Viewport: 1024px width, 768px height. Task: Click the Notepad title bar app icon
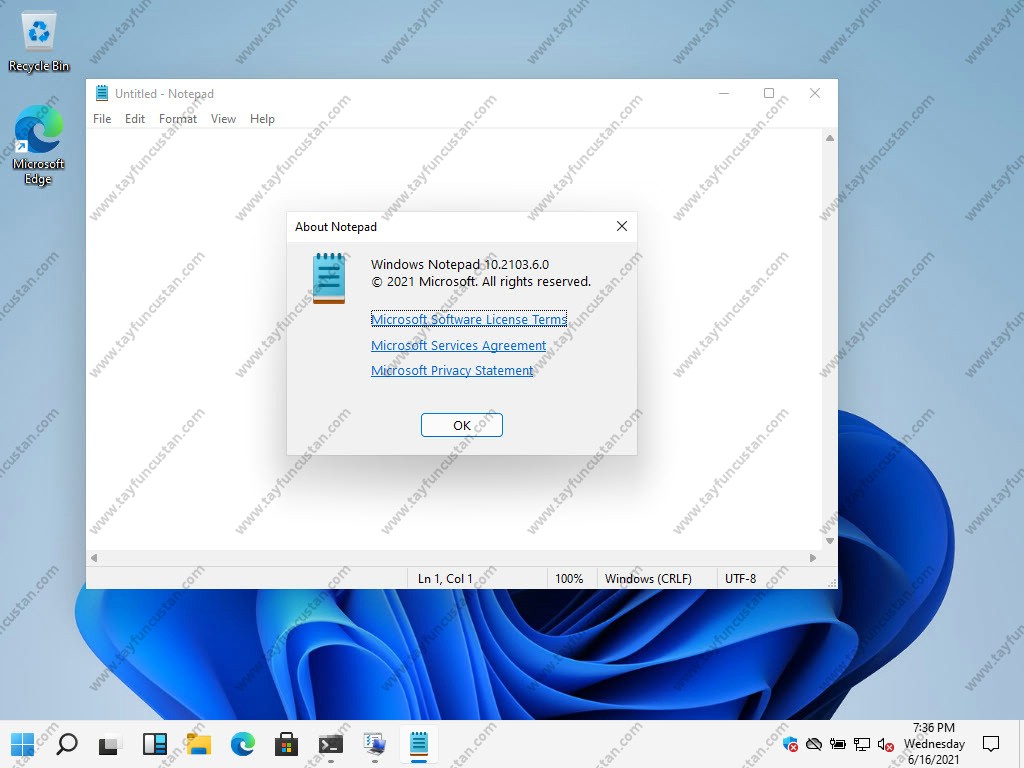102,93
